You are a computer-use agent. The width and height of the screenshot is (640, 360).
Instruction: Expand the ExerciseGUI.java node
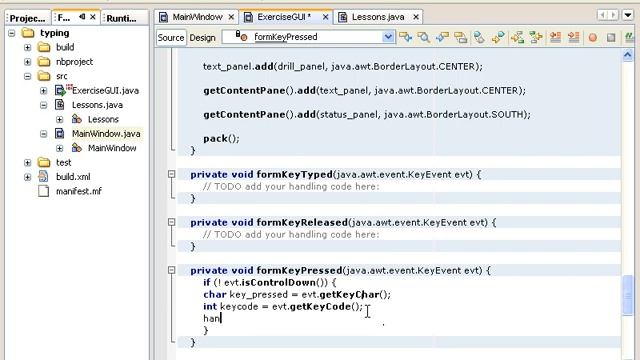[44, 91]
